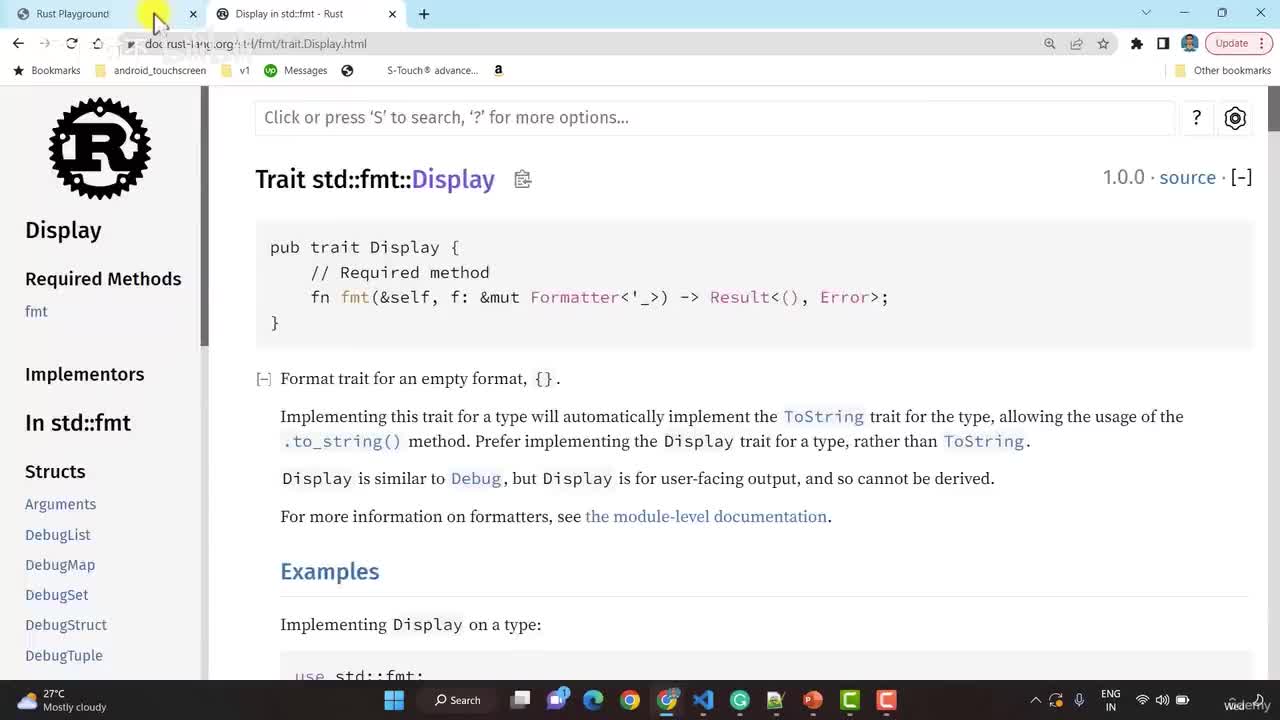The width and height of the screenshot is (1280, 720).
Task: Open the Windows Start menu
Action: [x=394, y=700]
